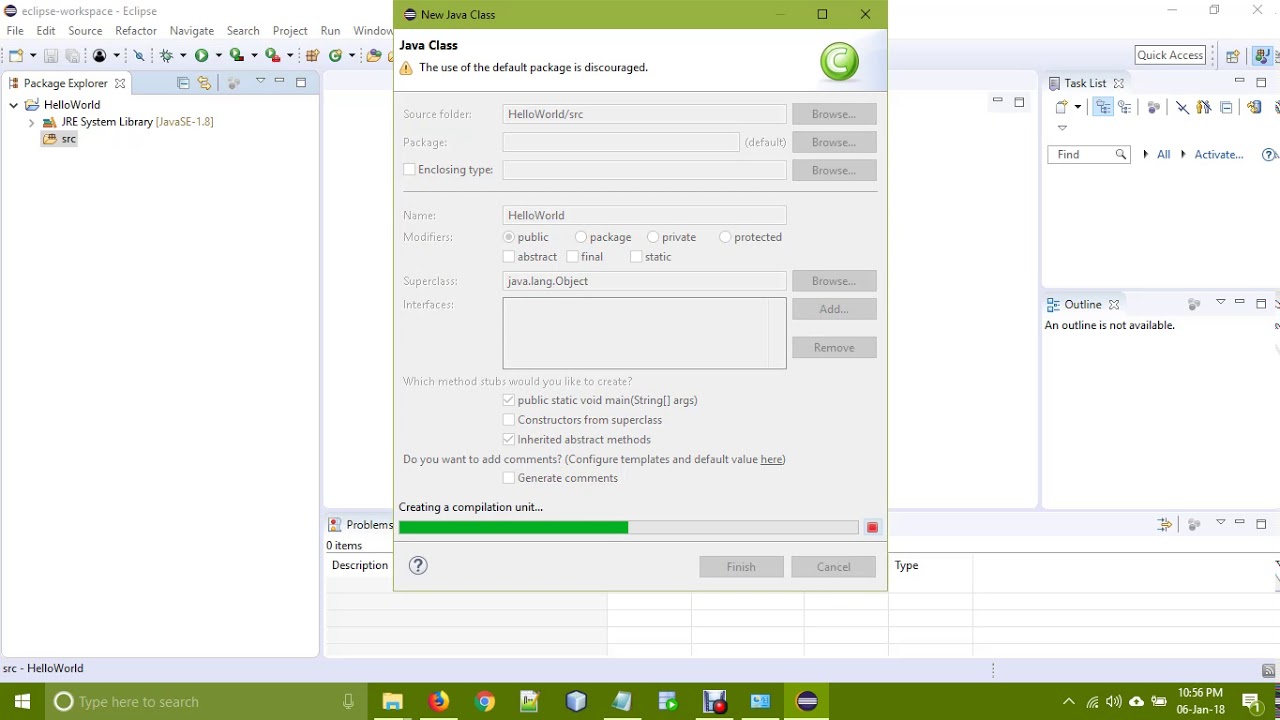Image resolution: width=1280 pixels, height=720 pixels.
Task: Open New Task dropdown arrow in Task List
Action: (1078, 107)
